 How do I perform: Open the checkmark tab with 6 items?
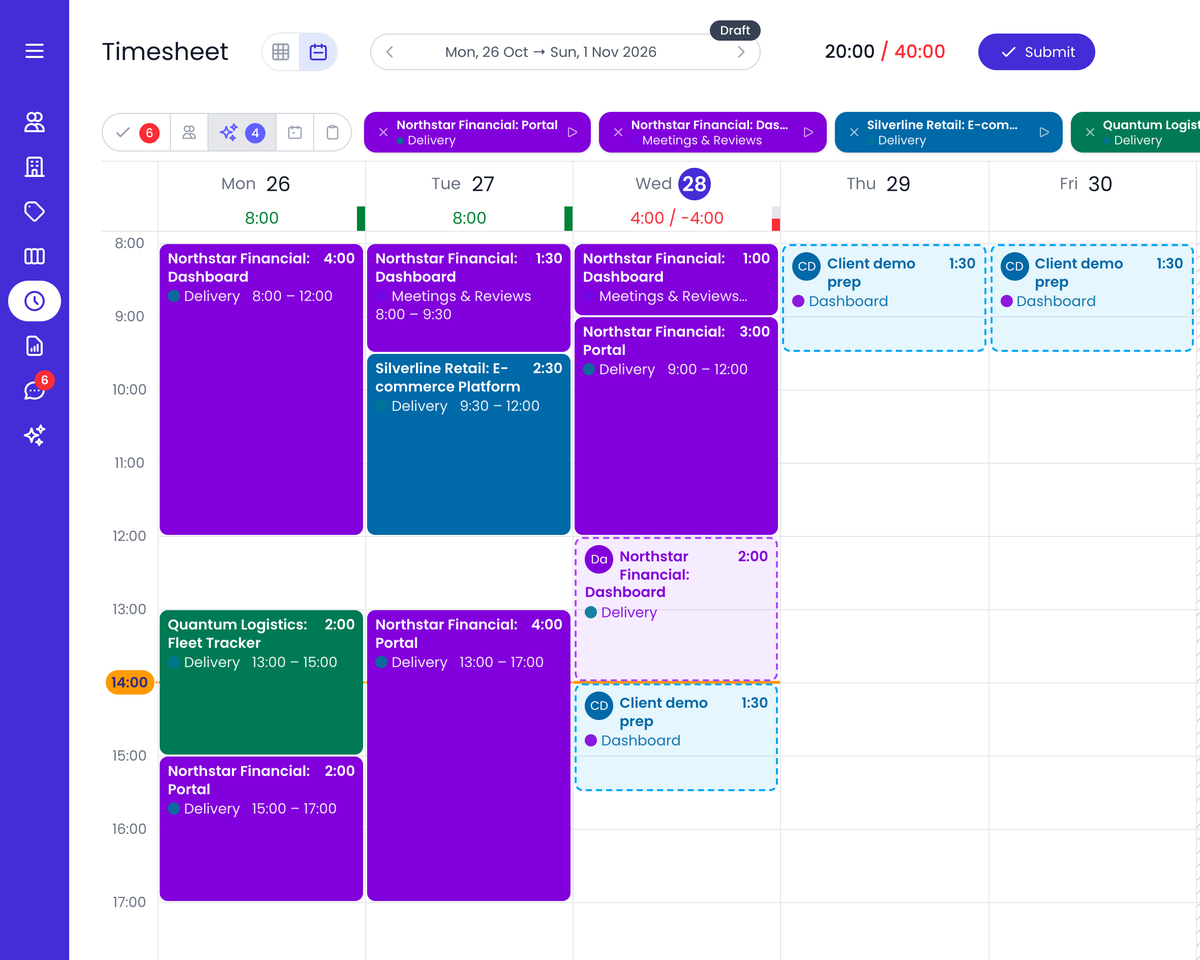coord(135,132)
